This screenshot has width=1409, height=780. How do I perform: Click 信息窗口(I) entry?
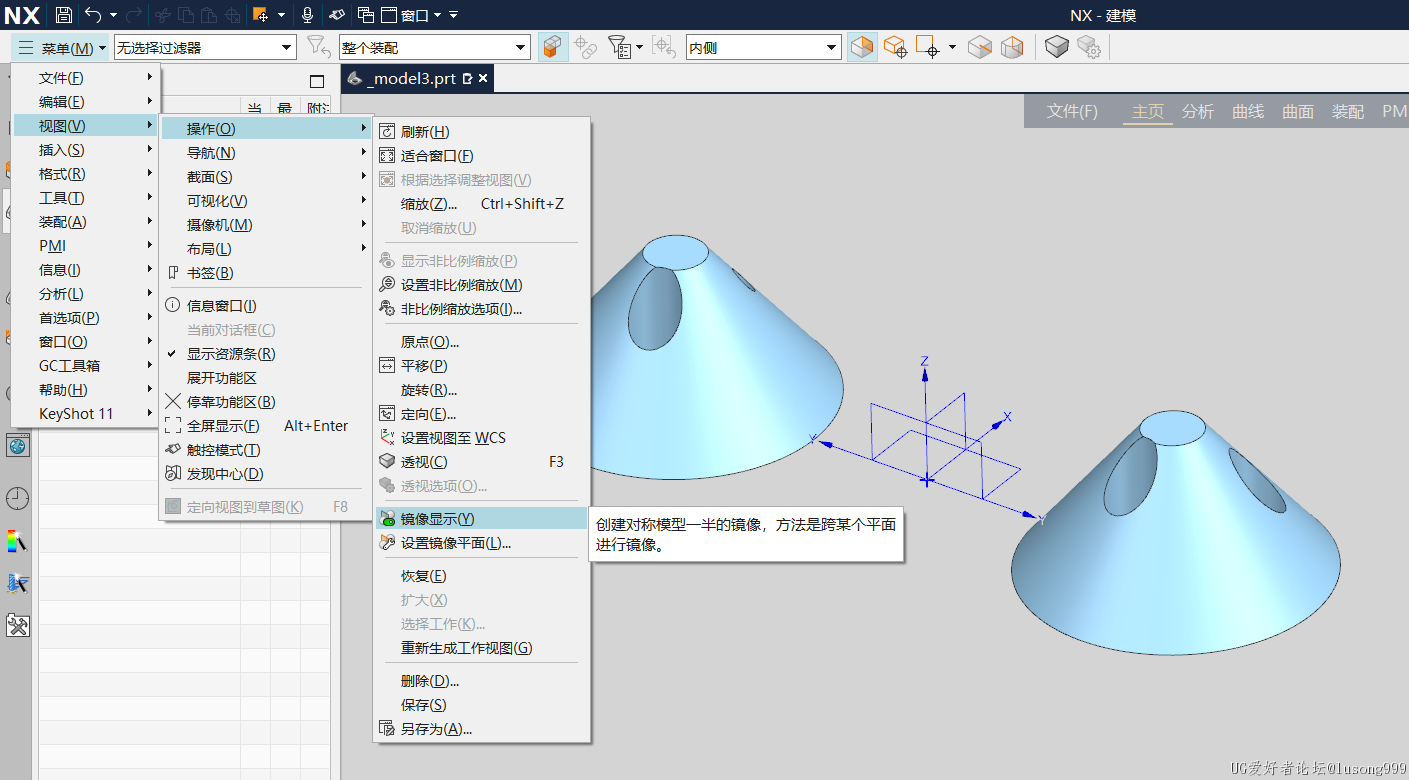pyautogui.click(x=266, y=306)
